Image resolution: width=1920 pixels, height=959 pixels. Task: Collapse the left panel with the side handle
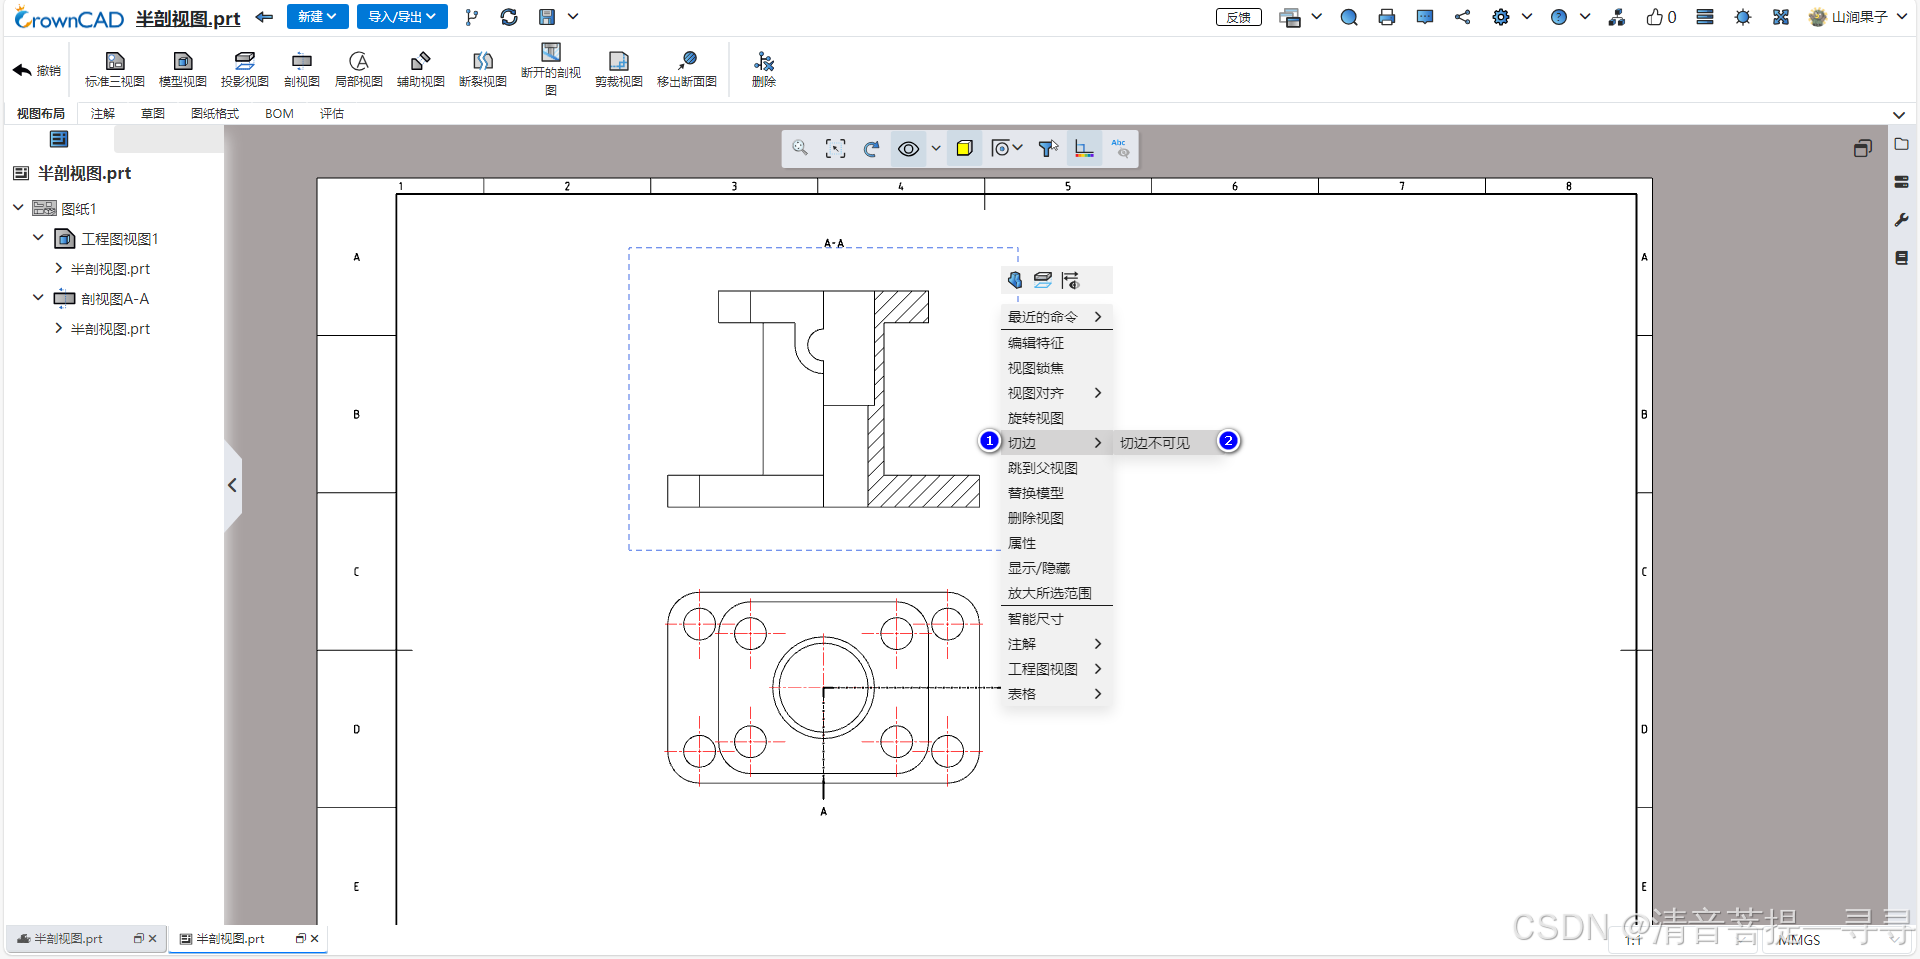click(x=232, y=485)
